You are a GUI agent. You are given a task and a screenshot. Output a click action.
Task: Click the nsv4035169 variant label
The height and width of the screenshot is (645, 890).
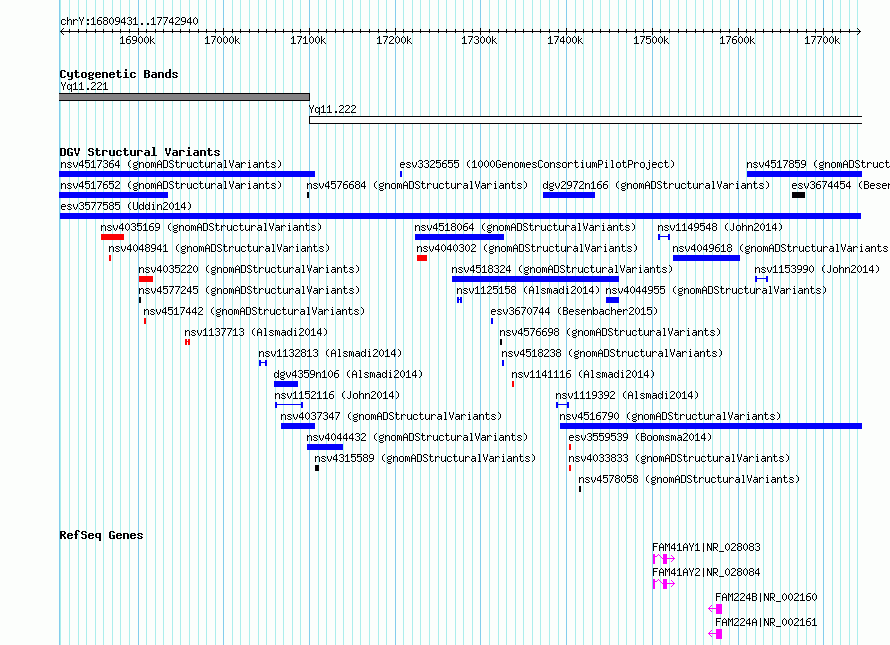211,227
